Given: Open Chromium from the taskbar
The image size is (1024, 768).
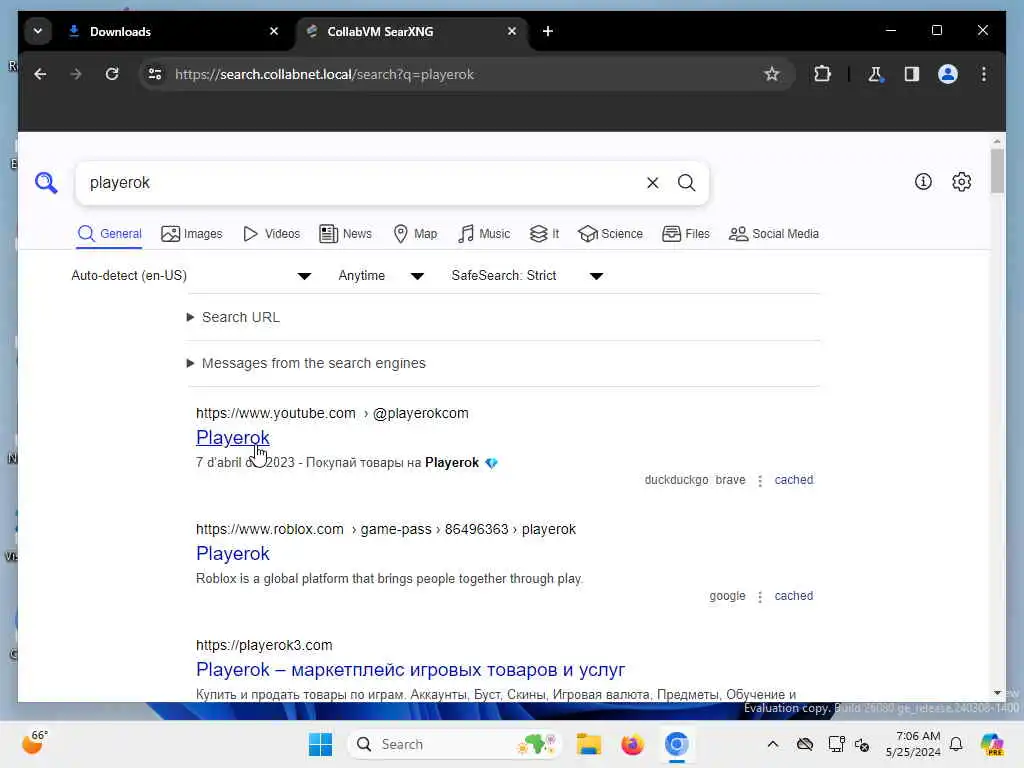Looking at the screenshot, I should click(x=677, y=744).
